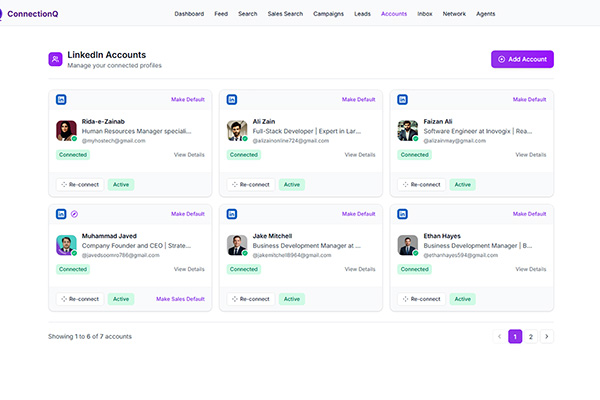The image size is (600, 400).
Task: Click Muhammad Javed's profile avatar
Action: pos(66,245)
